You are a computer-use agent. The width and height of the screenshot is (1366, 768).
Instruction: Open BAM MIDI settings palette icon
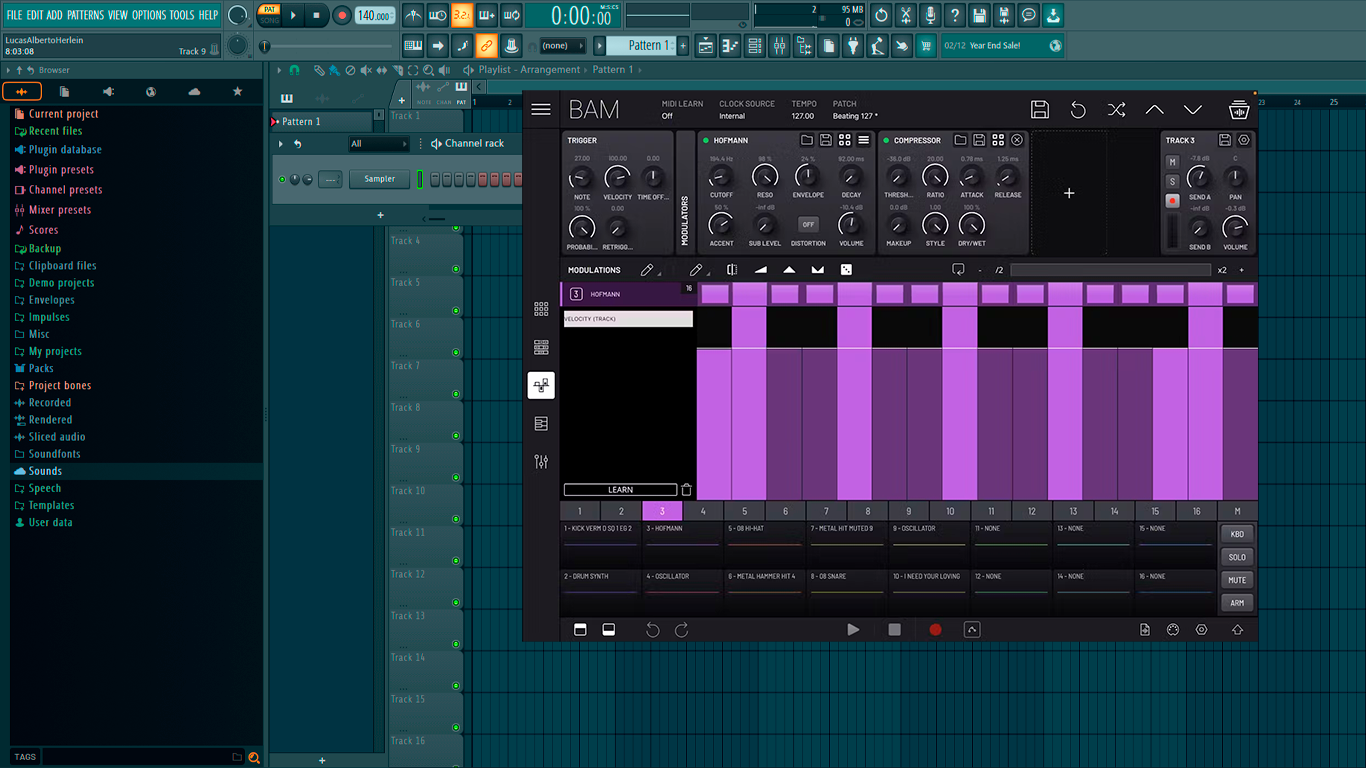pyautogui.click(x=1173, y=630)
